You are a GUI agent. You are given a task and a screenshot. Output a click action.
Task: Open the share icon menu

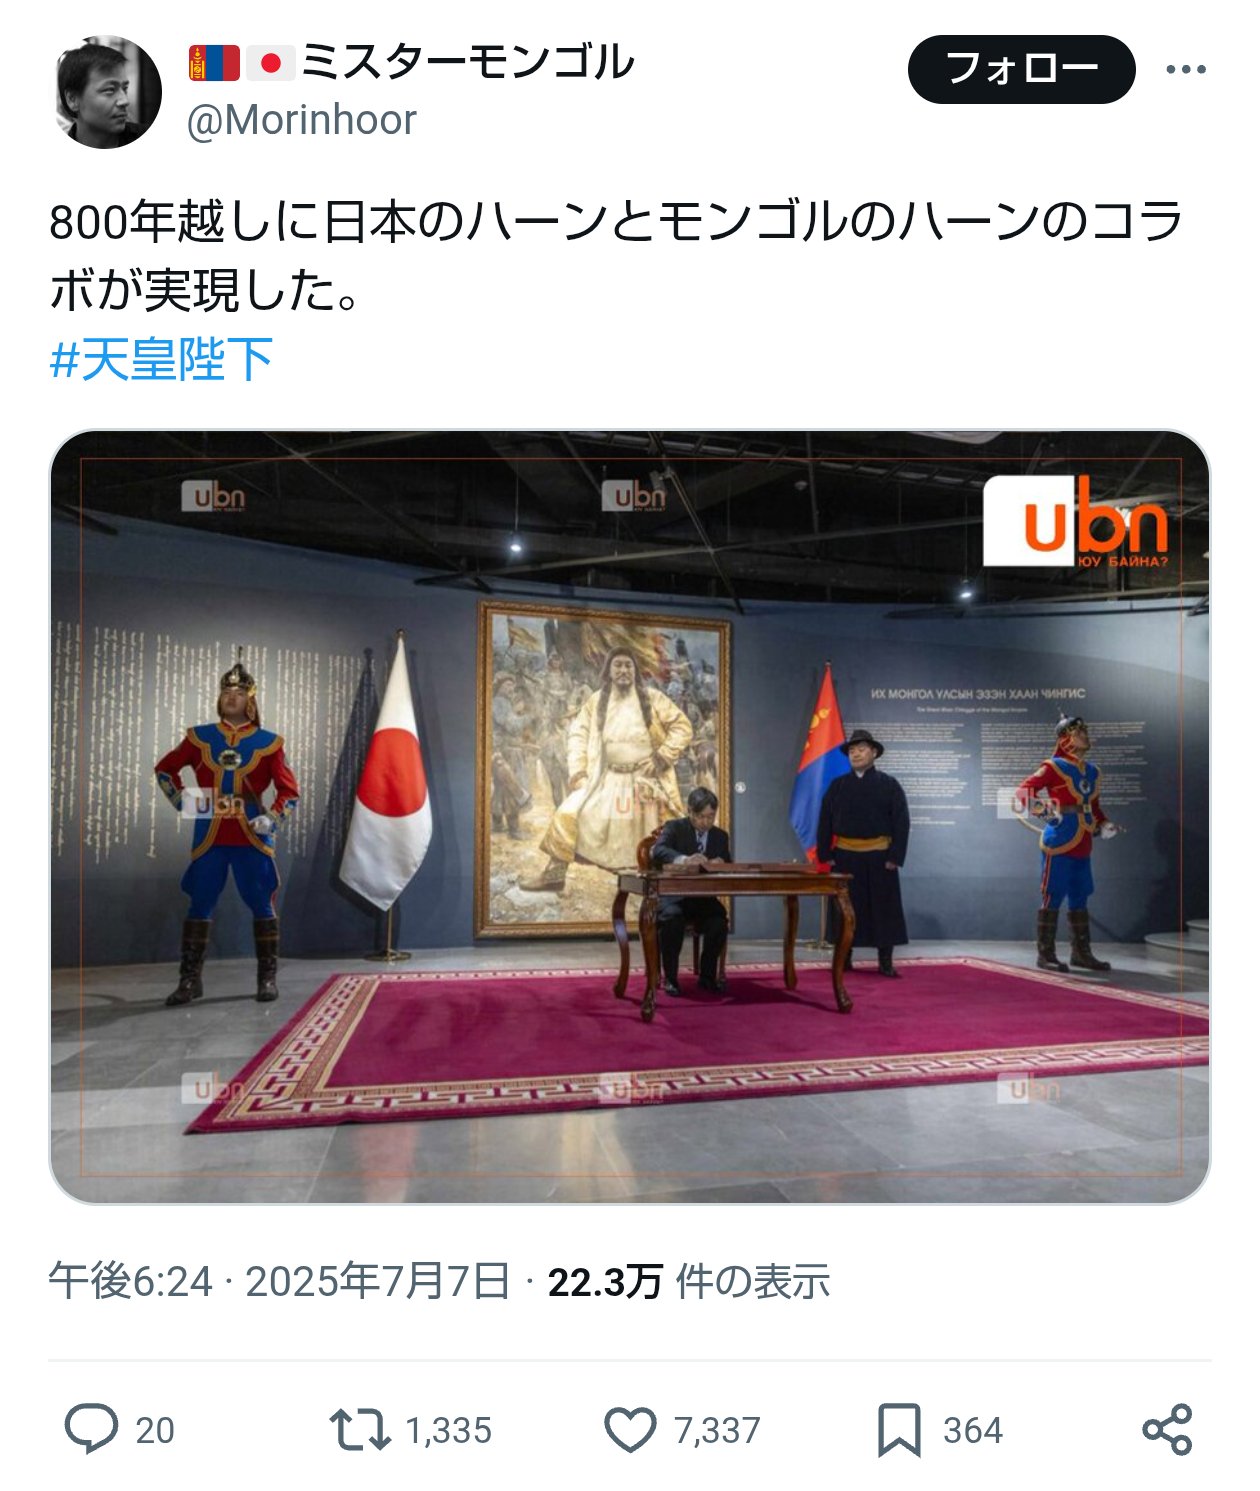pos(1167,1429)
